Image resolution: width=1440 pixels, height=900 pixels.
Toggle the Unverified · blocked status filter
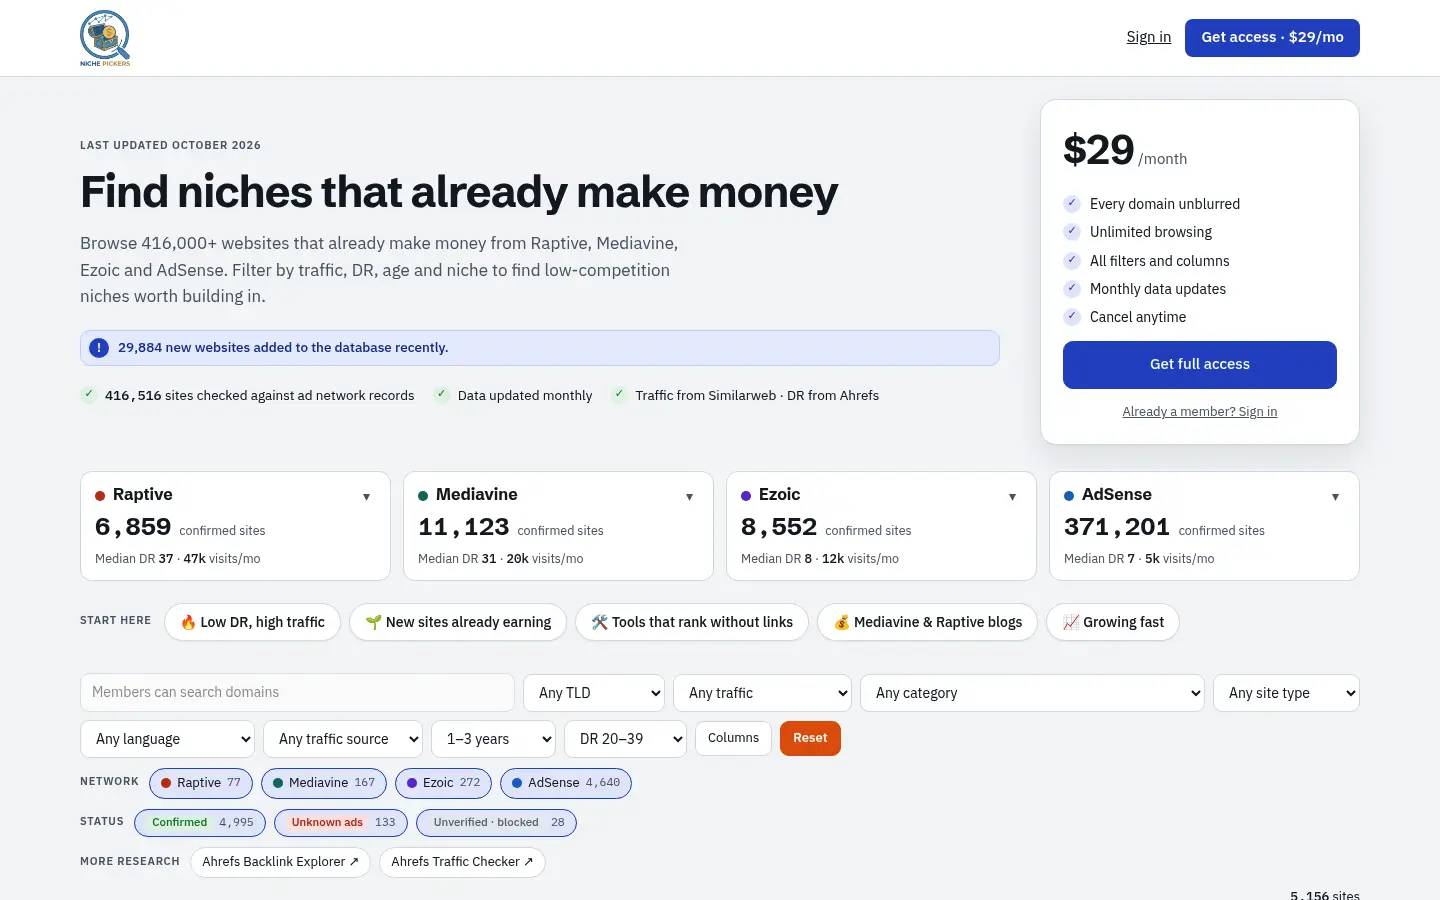pos(496,823)
